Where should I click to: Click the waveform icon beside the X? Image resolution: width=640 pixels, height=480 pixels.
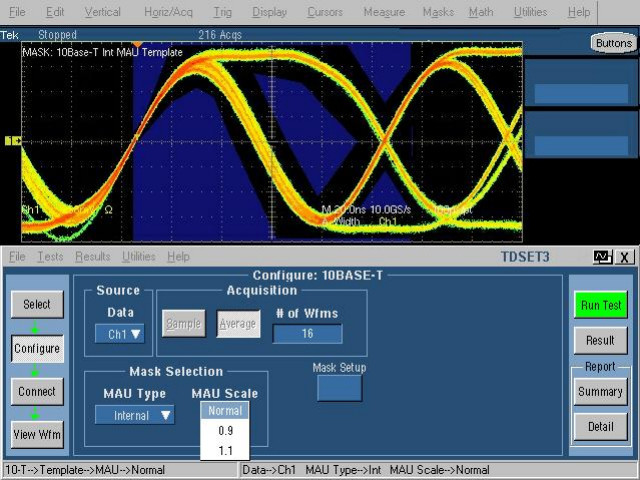pos(602,257)
